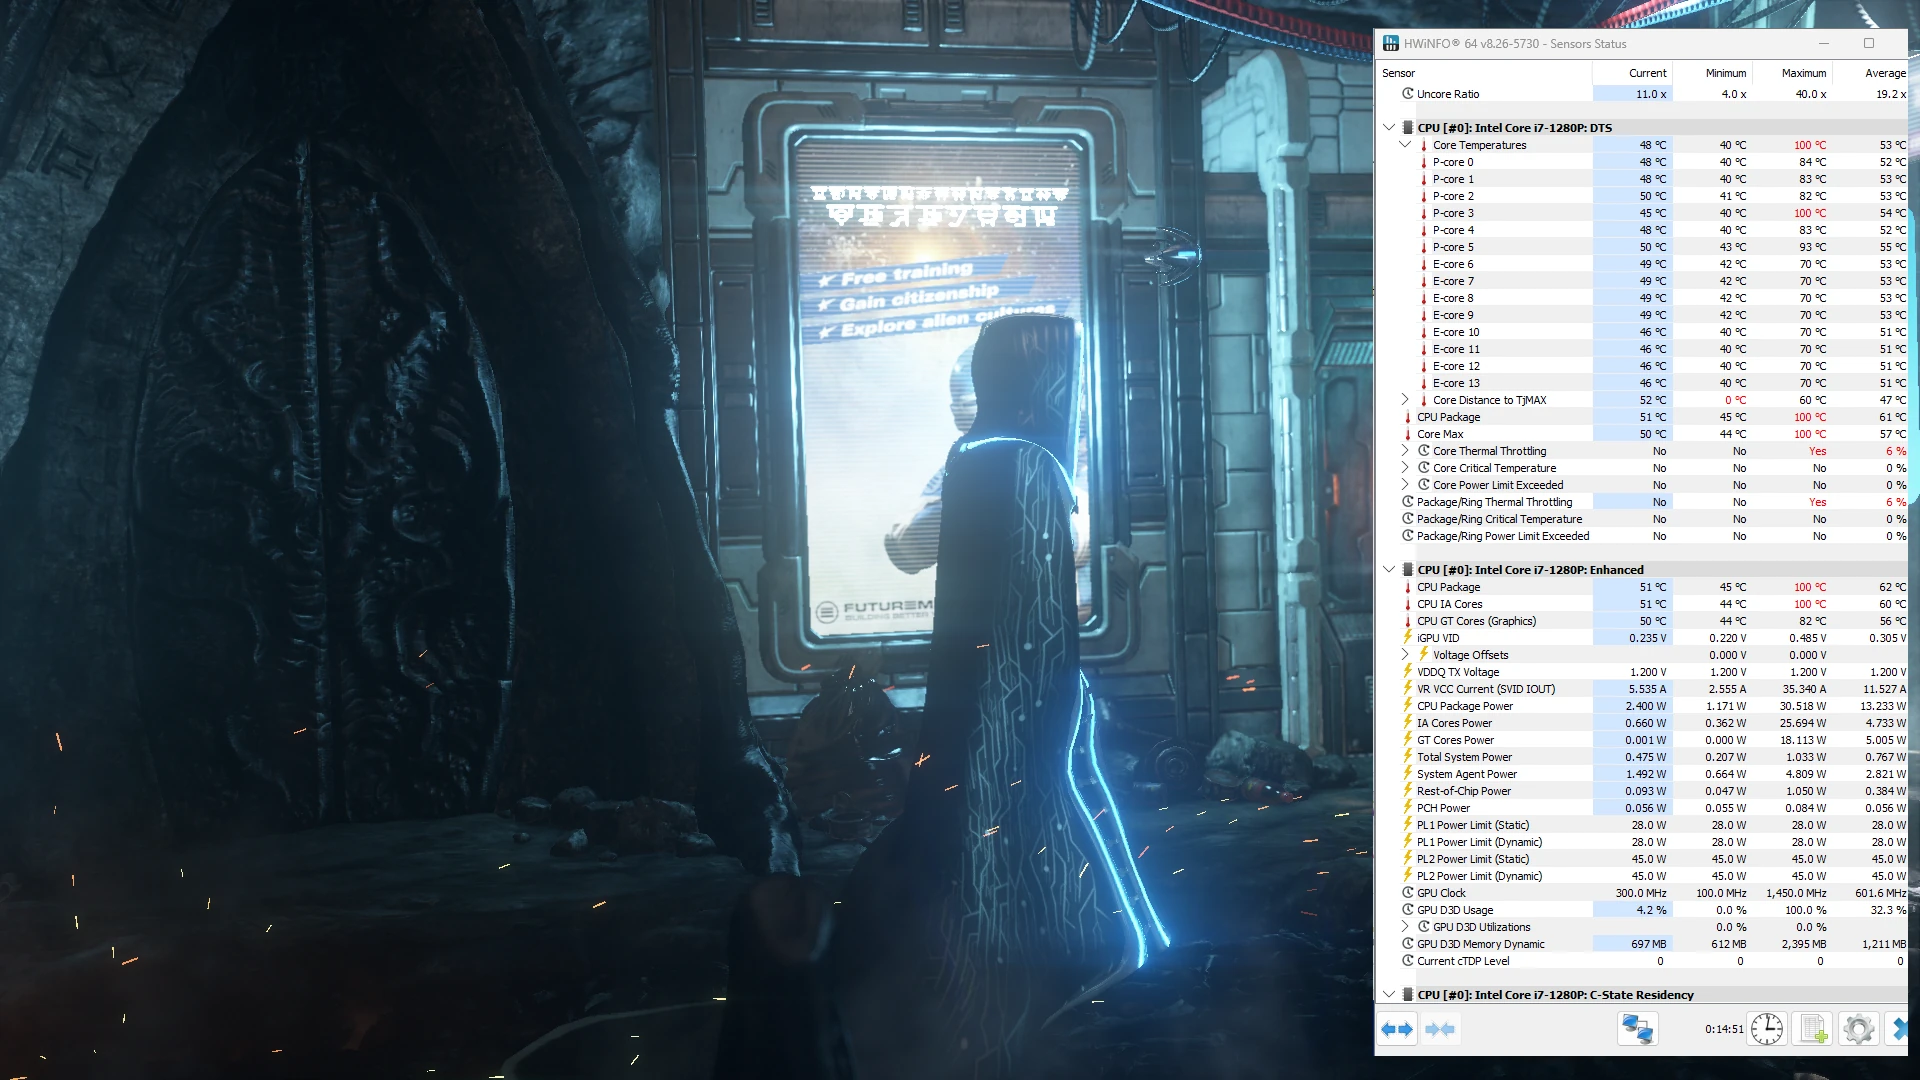Click the expand layout double-arrow icon

click(x=1397, y=1029)
